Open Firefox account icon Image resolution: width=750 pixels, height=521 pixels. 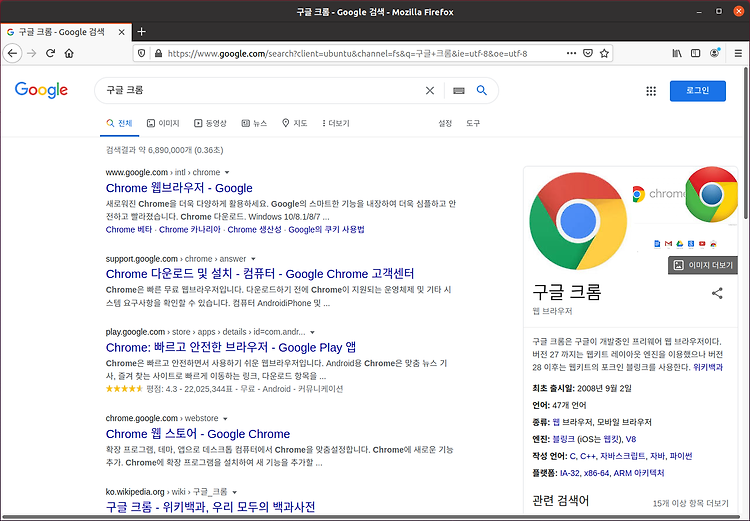715,53
